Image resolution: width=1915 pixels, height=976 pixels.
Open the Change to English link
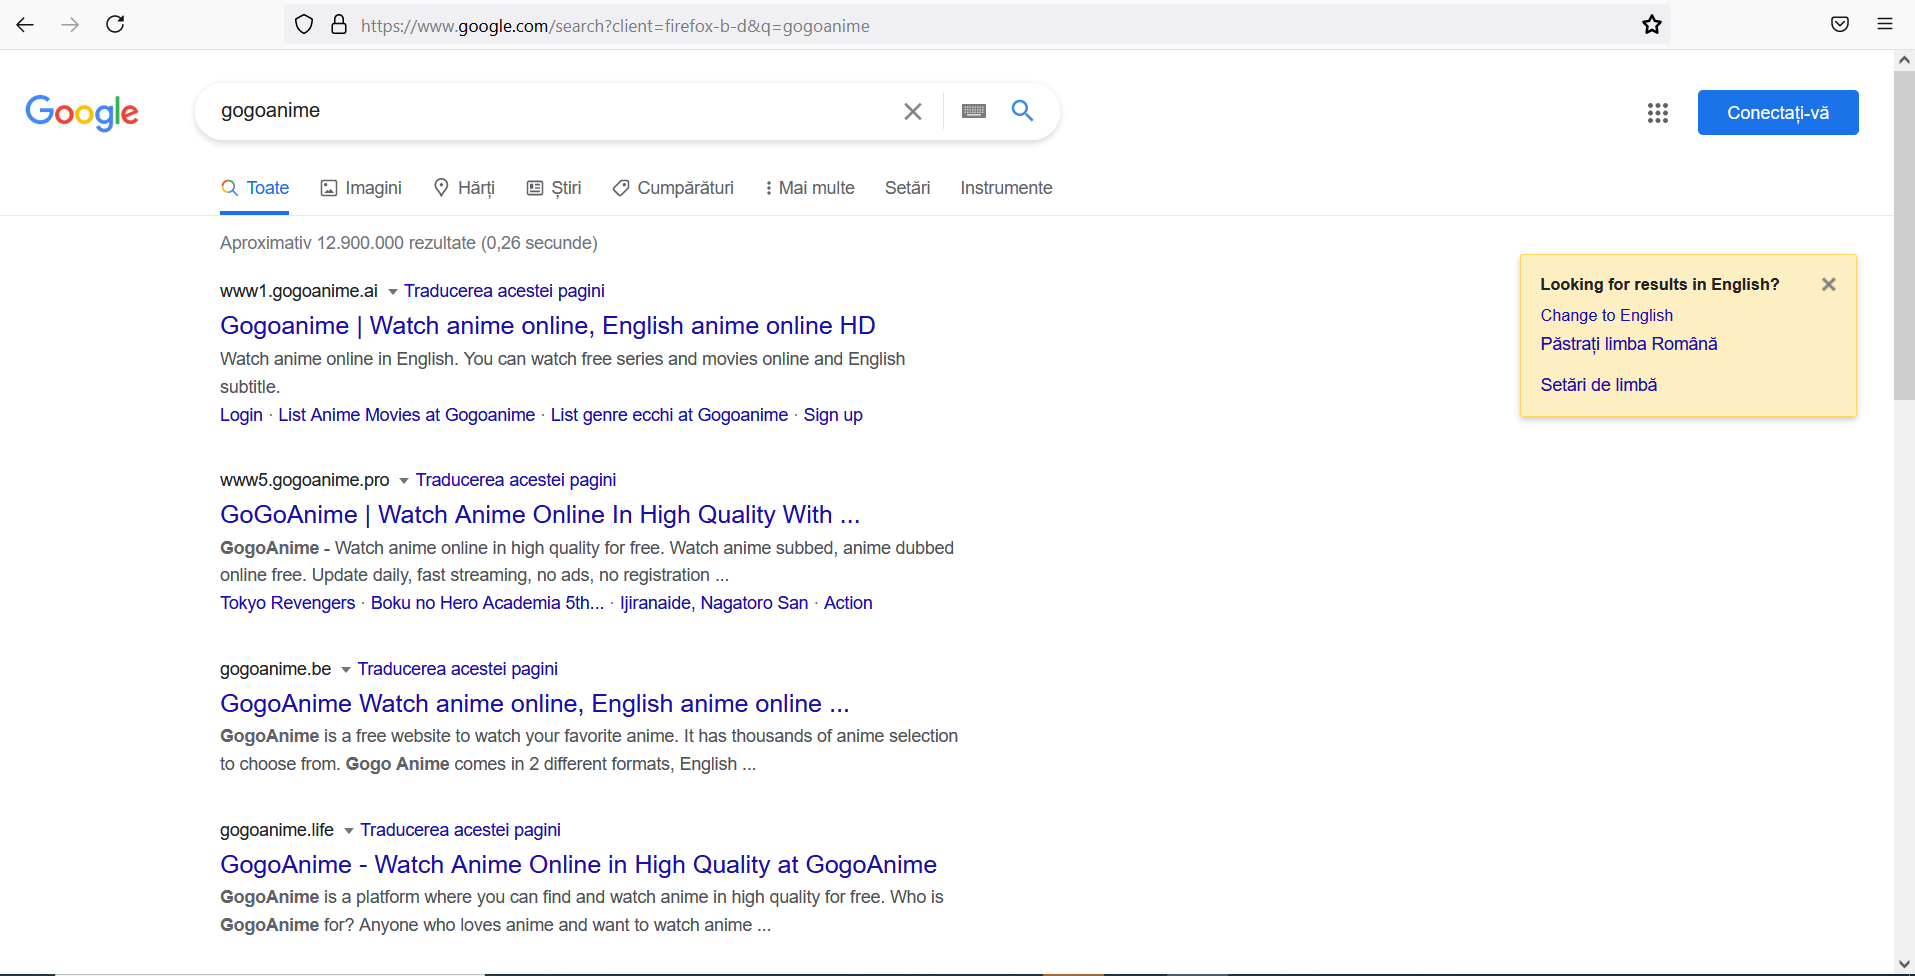[1606, 315]
